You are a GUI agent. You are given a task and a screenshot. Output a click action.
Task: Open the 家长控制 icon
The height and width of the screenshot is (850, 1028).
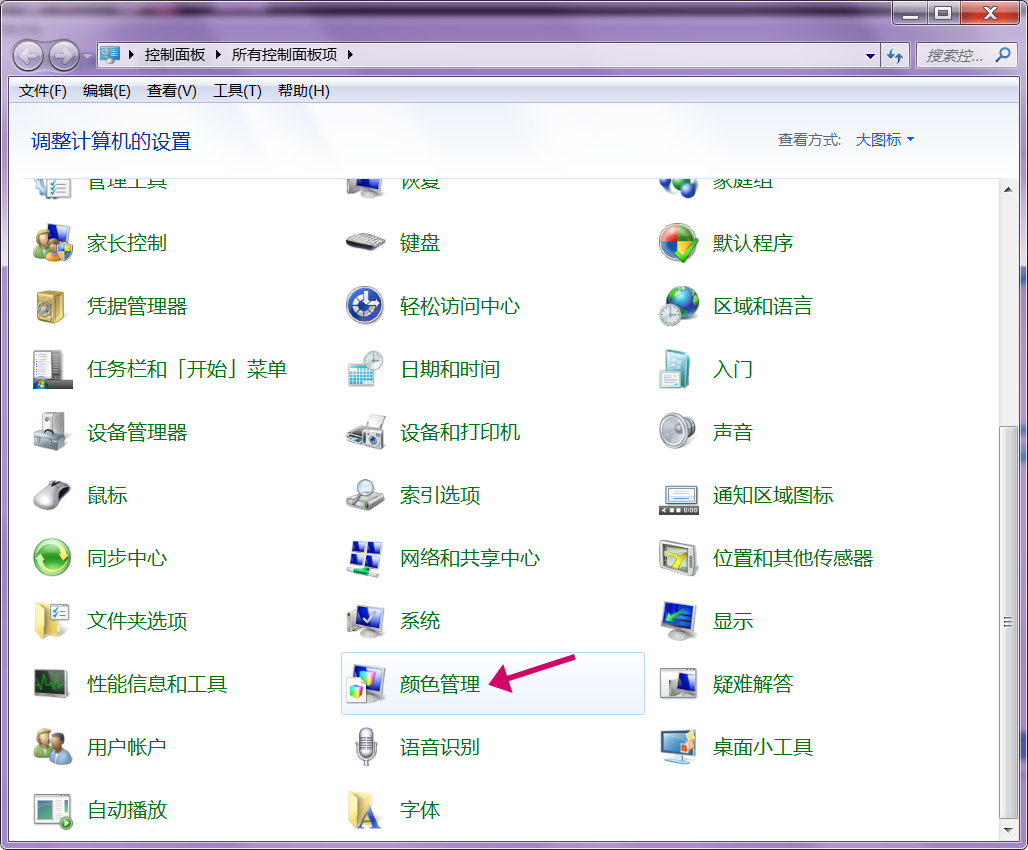[x=52, y=243]
